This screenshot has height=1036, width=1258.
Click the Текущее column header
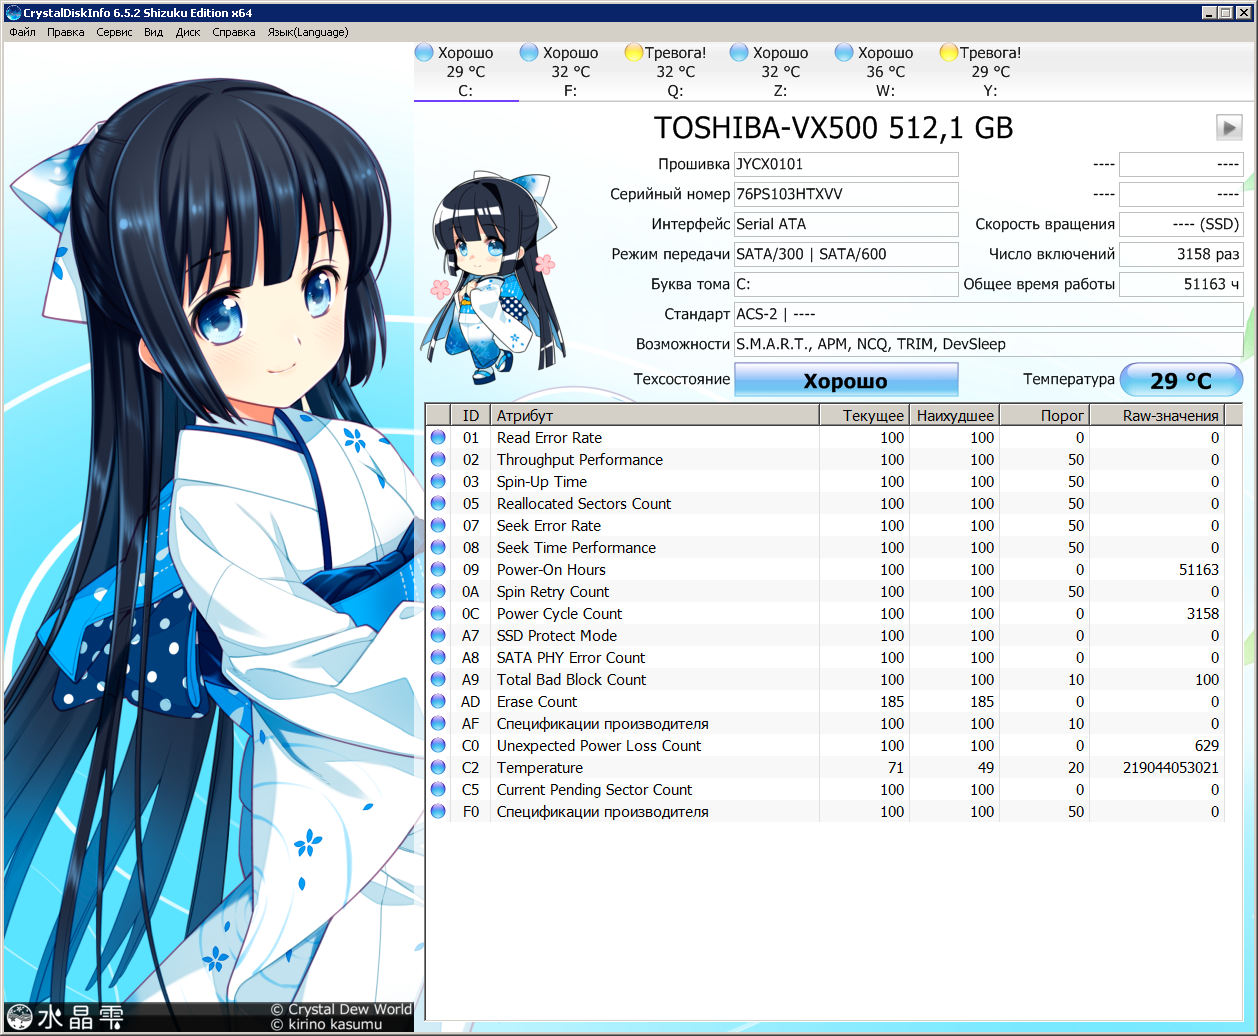coord(864,415)
